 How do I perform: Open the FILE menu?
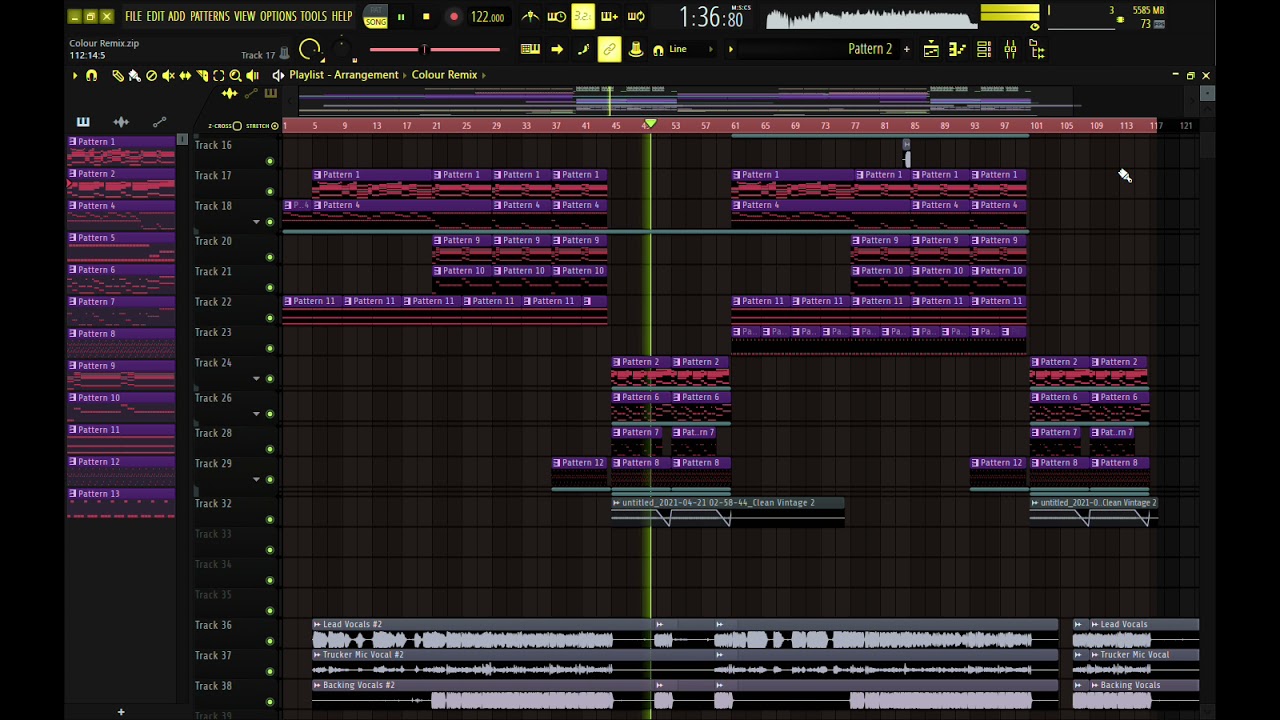(133, 17)
